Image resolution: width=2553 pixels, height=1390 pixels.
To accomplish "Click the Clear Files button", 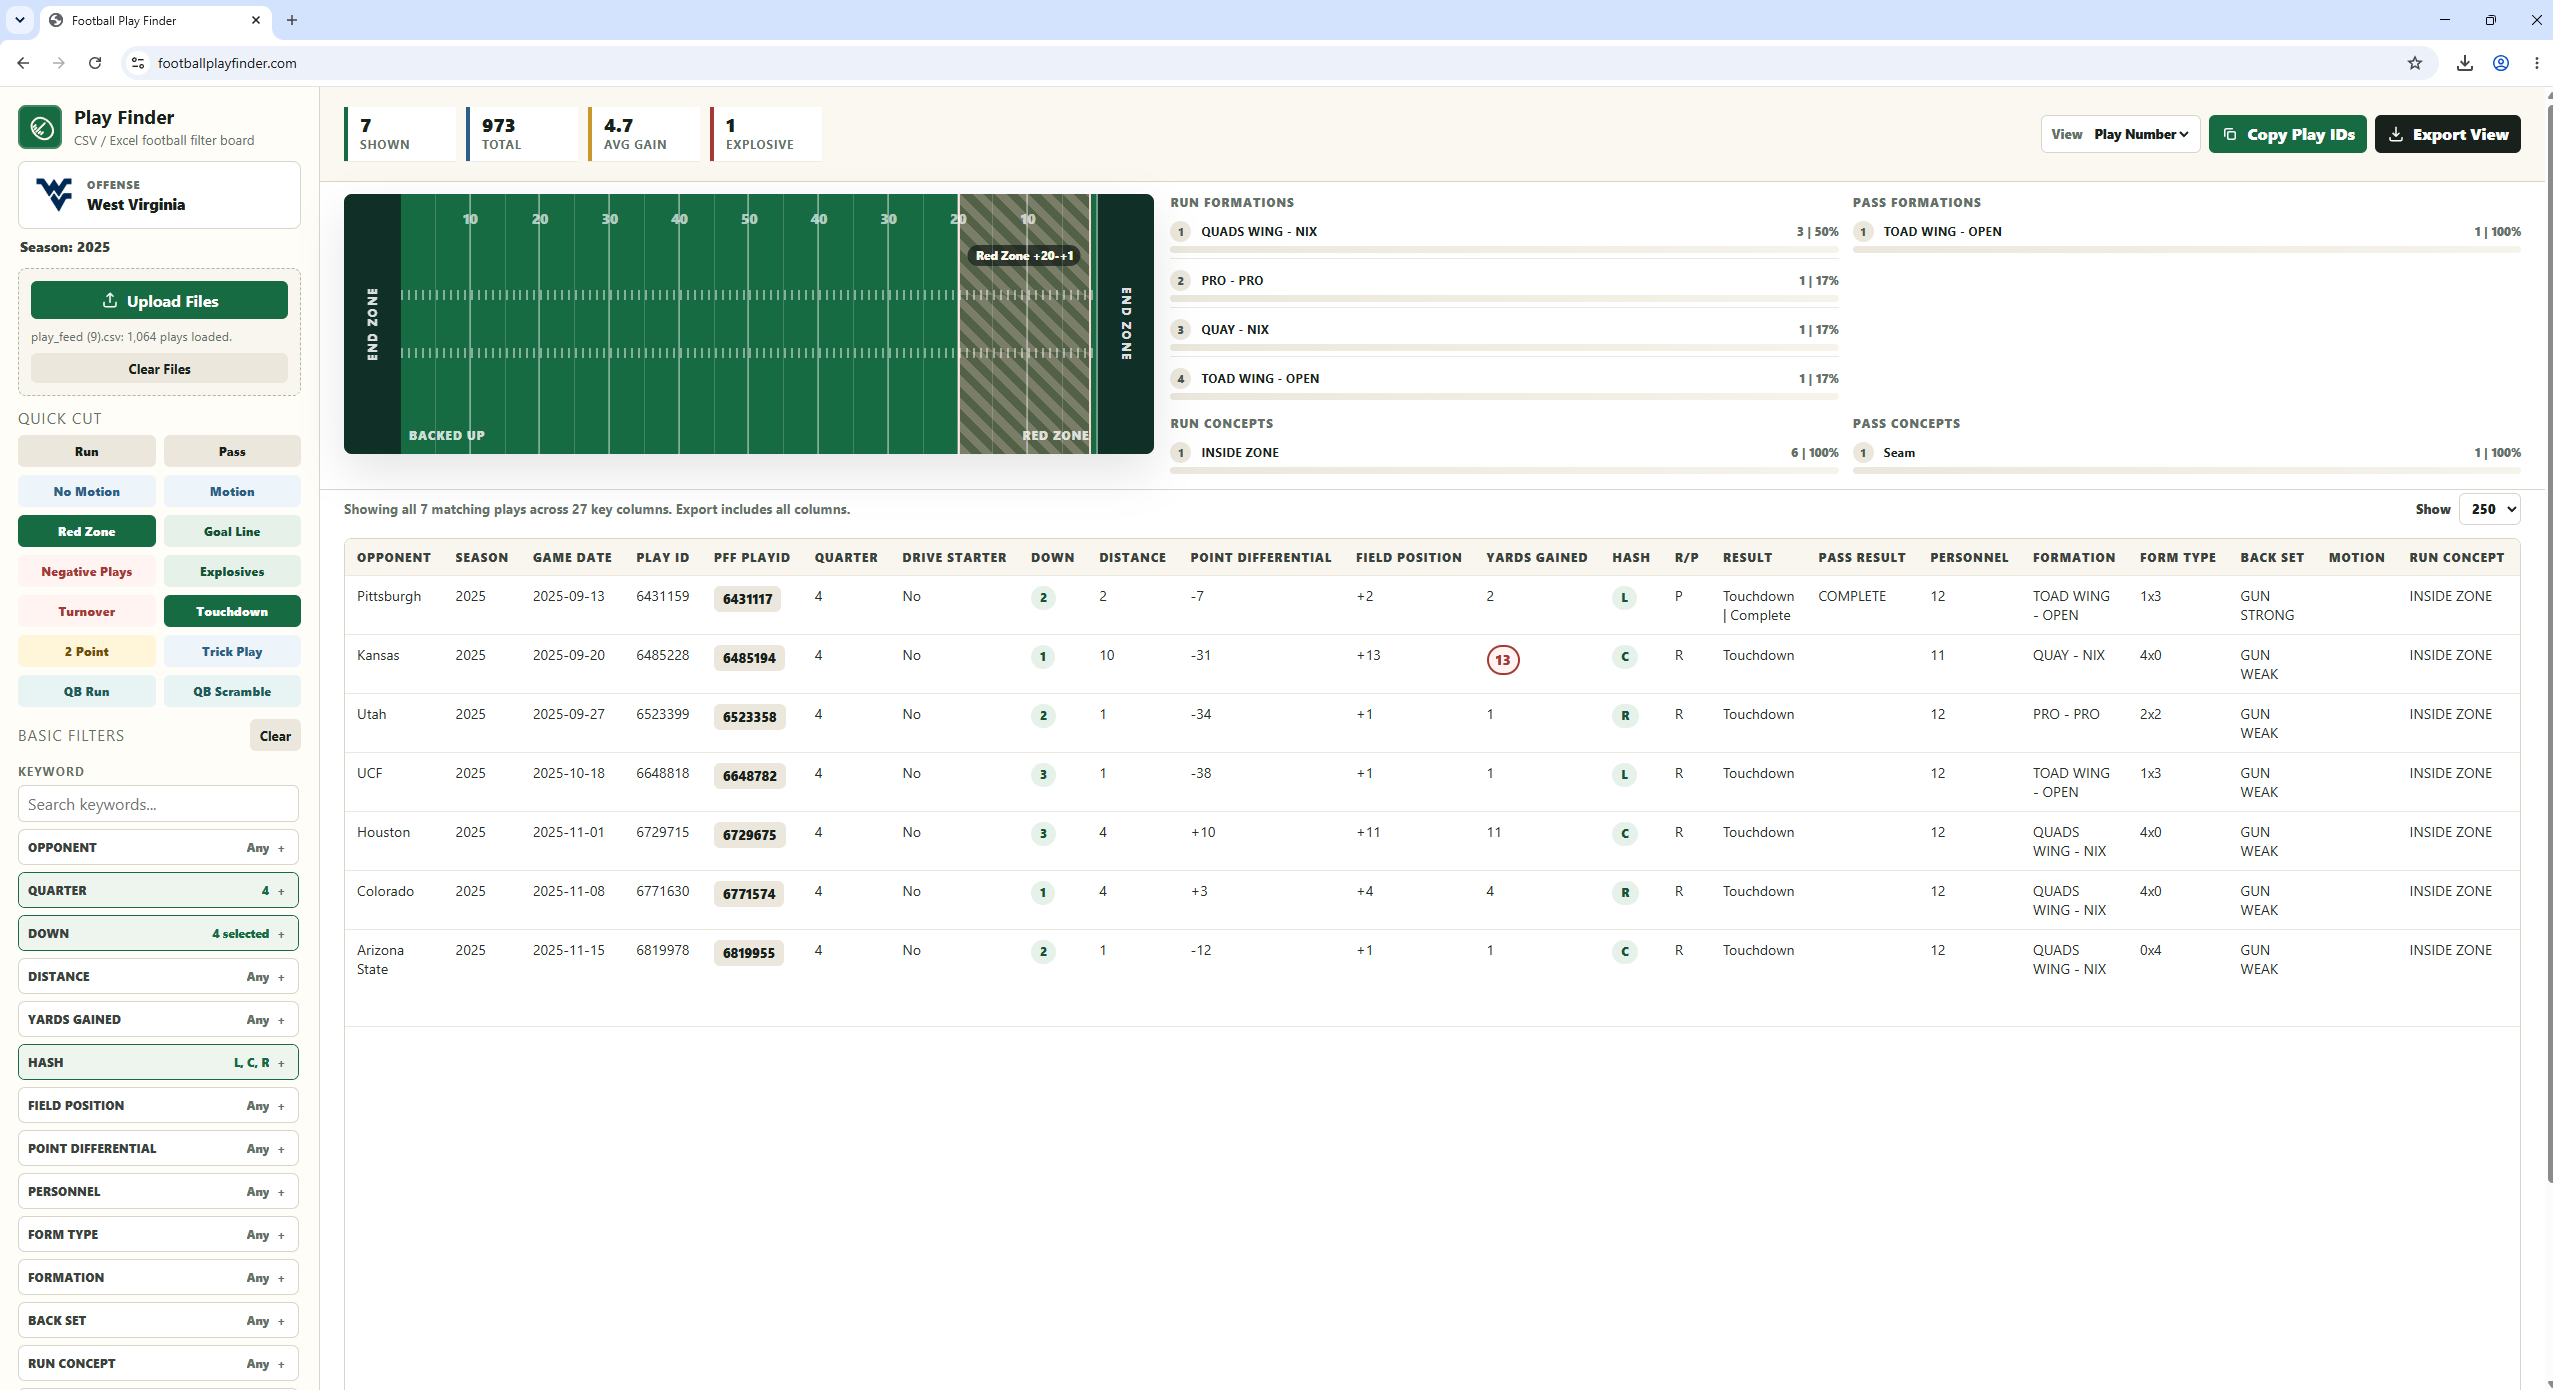I will point(159,369).
